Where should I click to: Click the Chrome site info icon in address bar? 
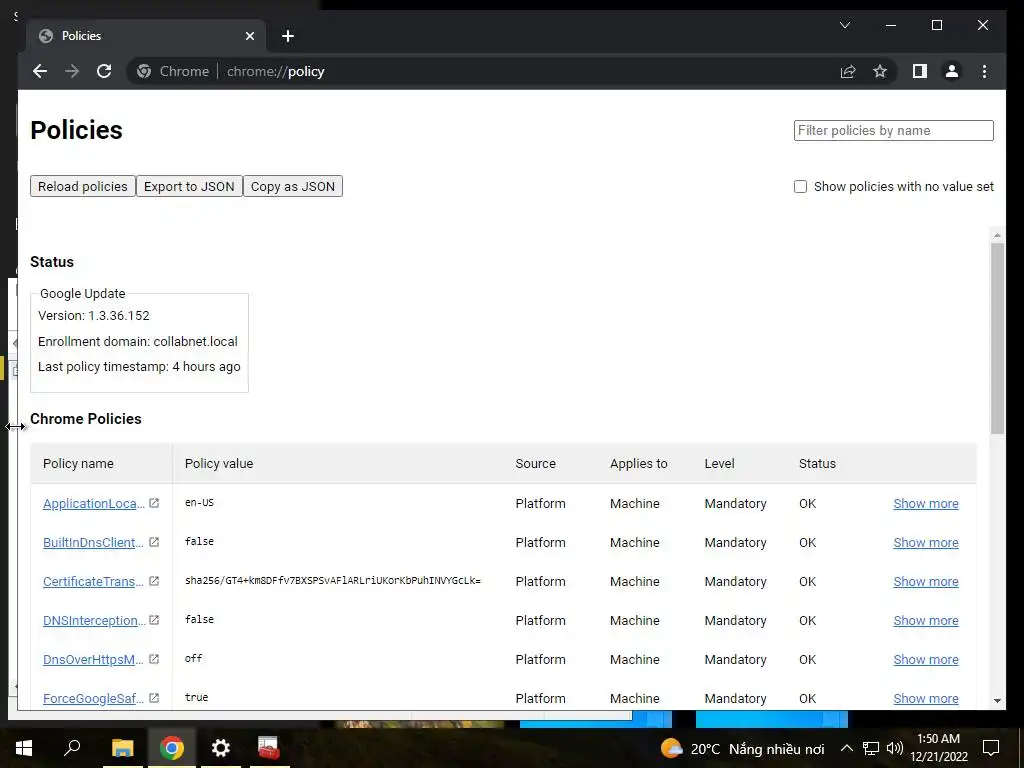144,71
